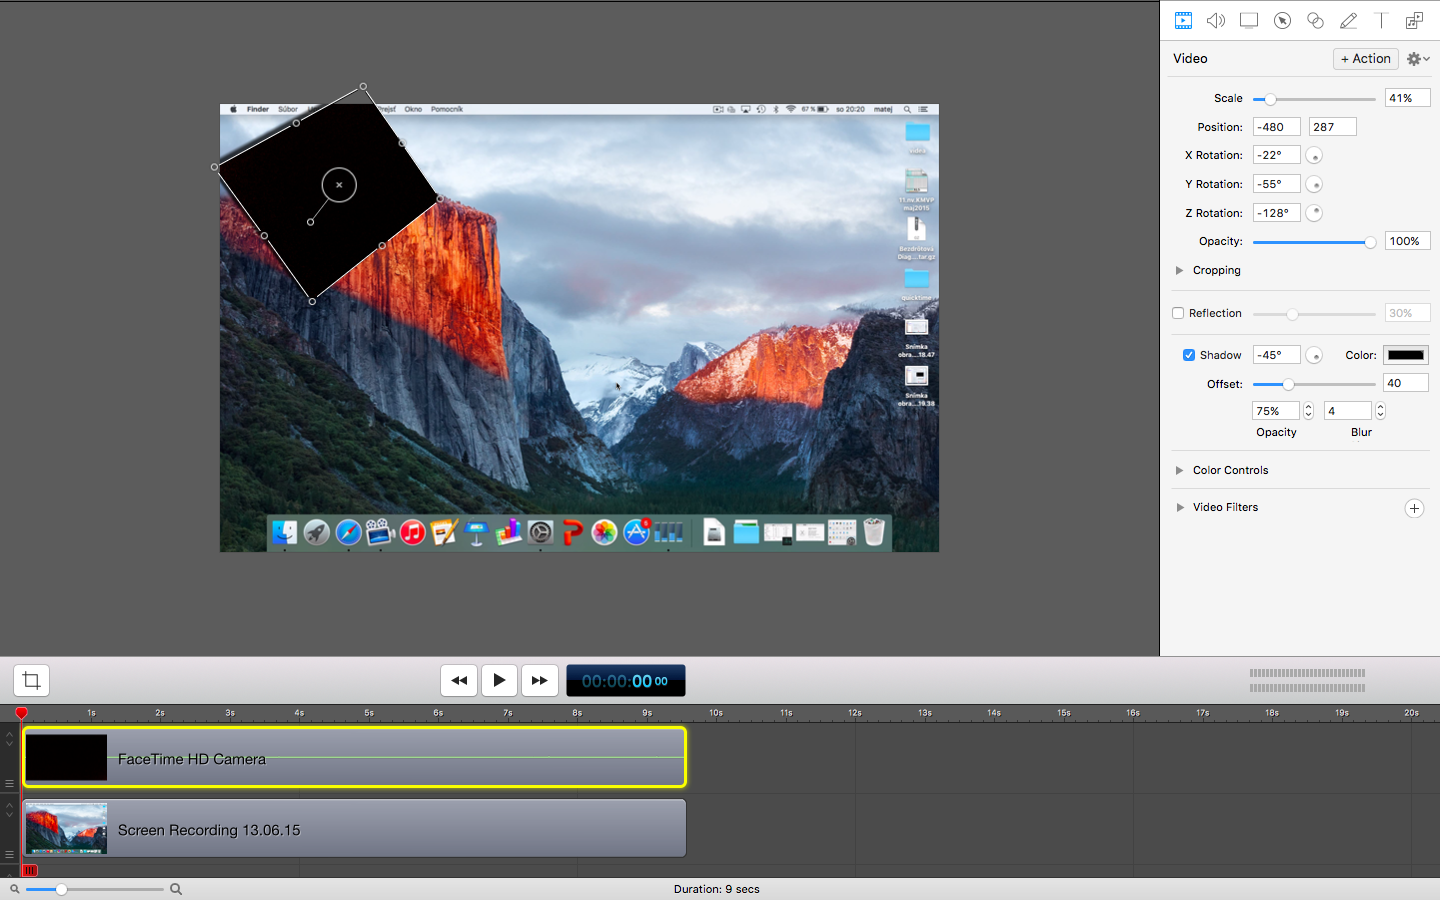The height and width of the screenshot is (900, 1440).
Task: Click the Shadow opacity stepper arrows
Action: click(x=1308, y=411)
